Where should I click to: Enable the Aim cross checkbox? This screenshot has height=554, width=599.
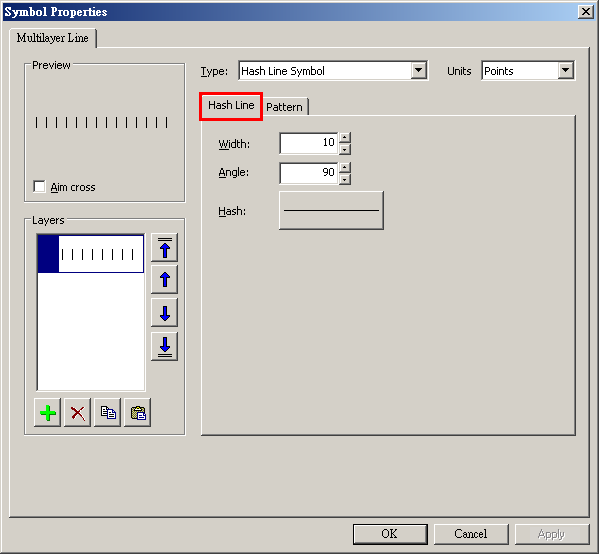[x=39, y=187]
